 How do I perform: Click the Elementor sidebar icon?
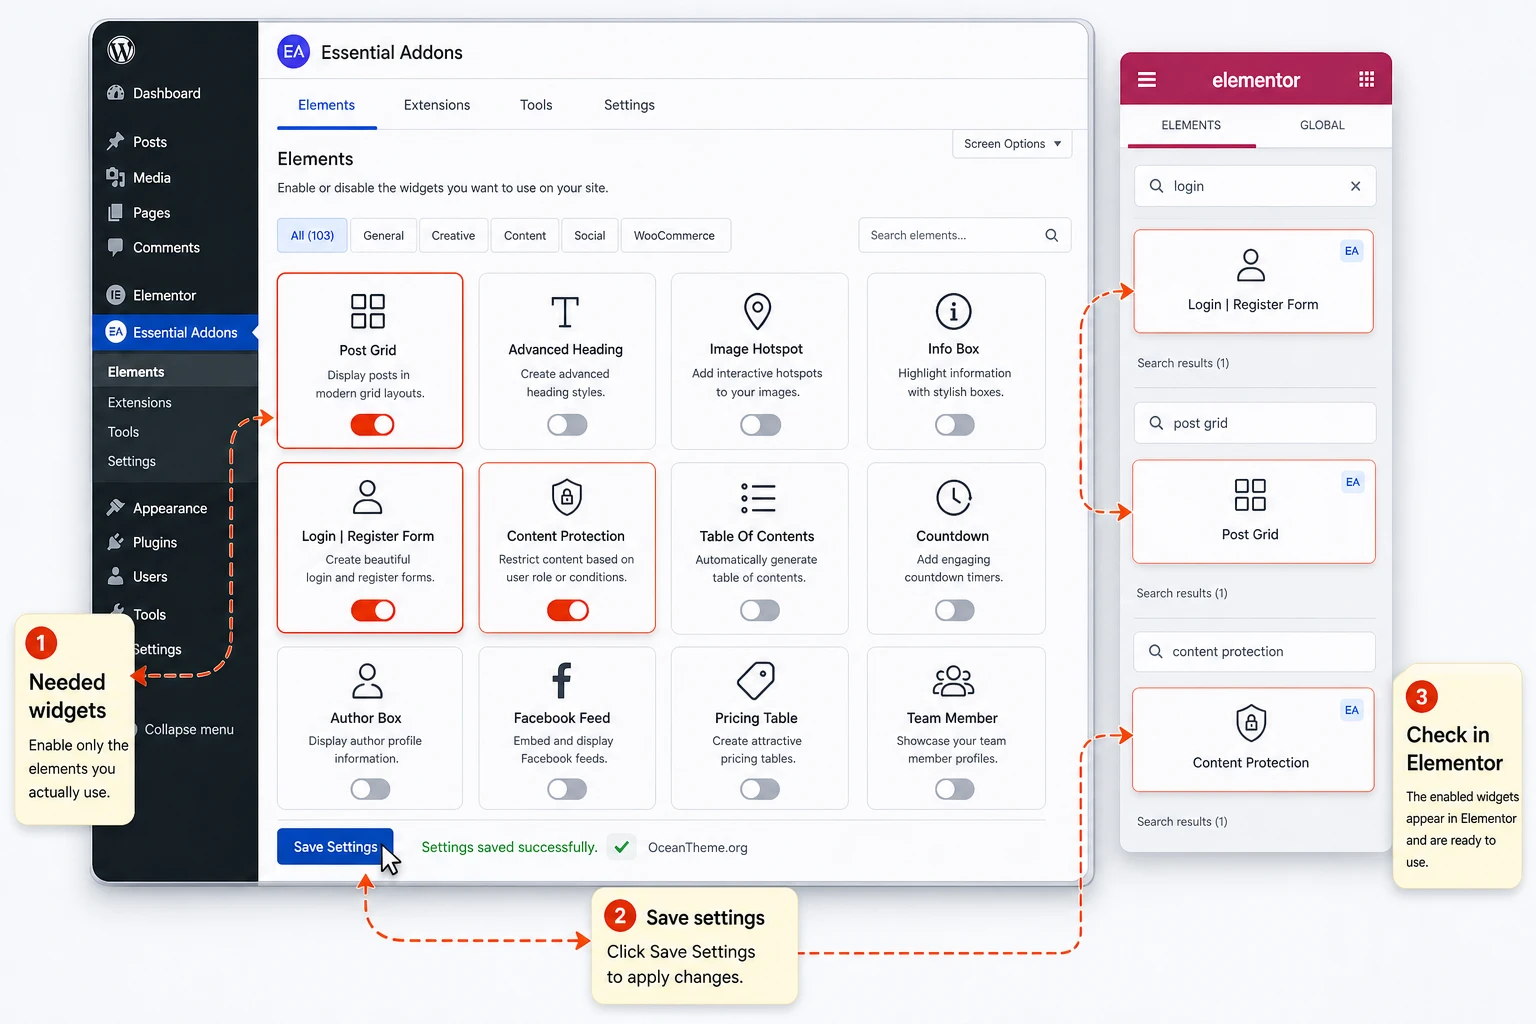click(116, 295)
